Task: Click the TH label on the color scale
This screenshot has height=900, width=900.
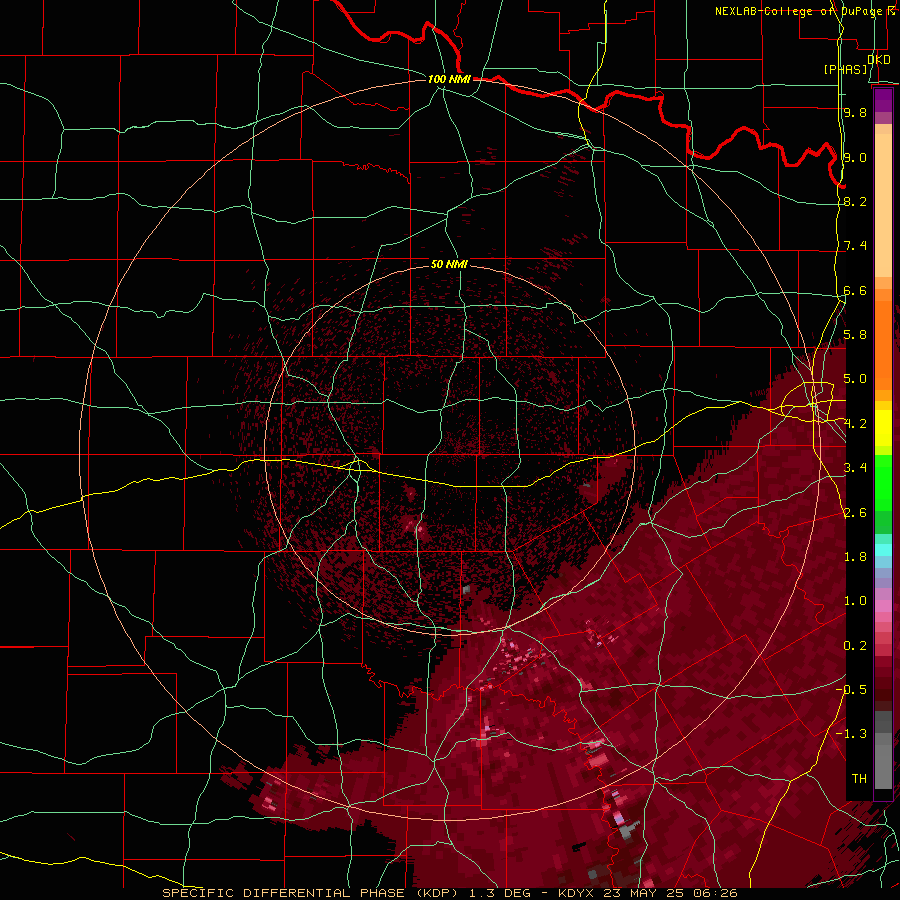Action: (859, 779)
